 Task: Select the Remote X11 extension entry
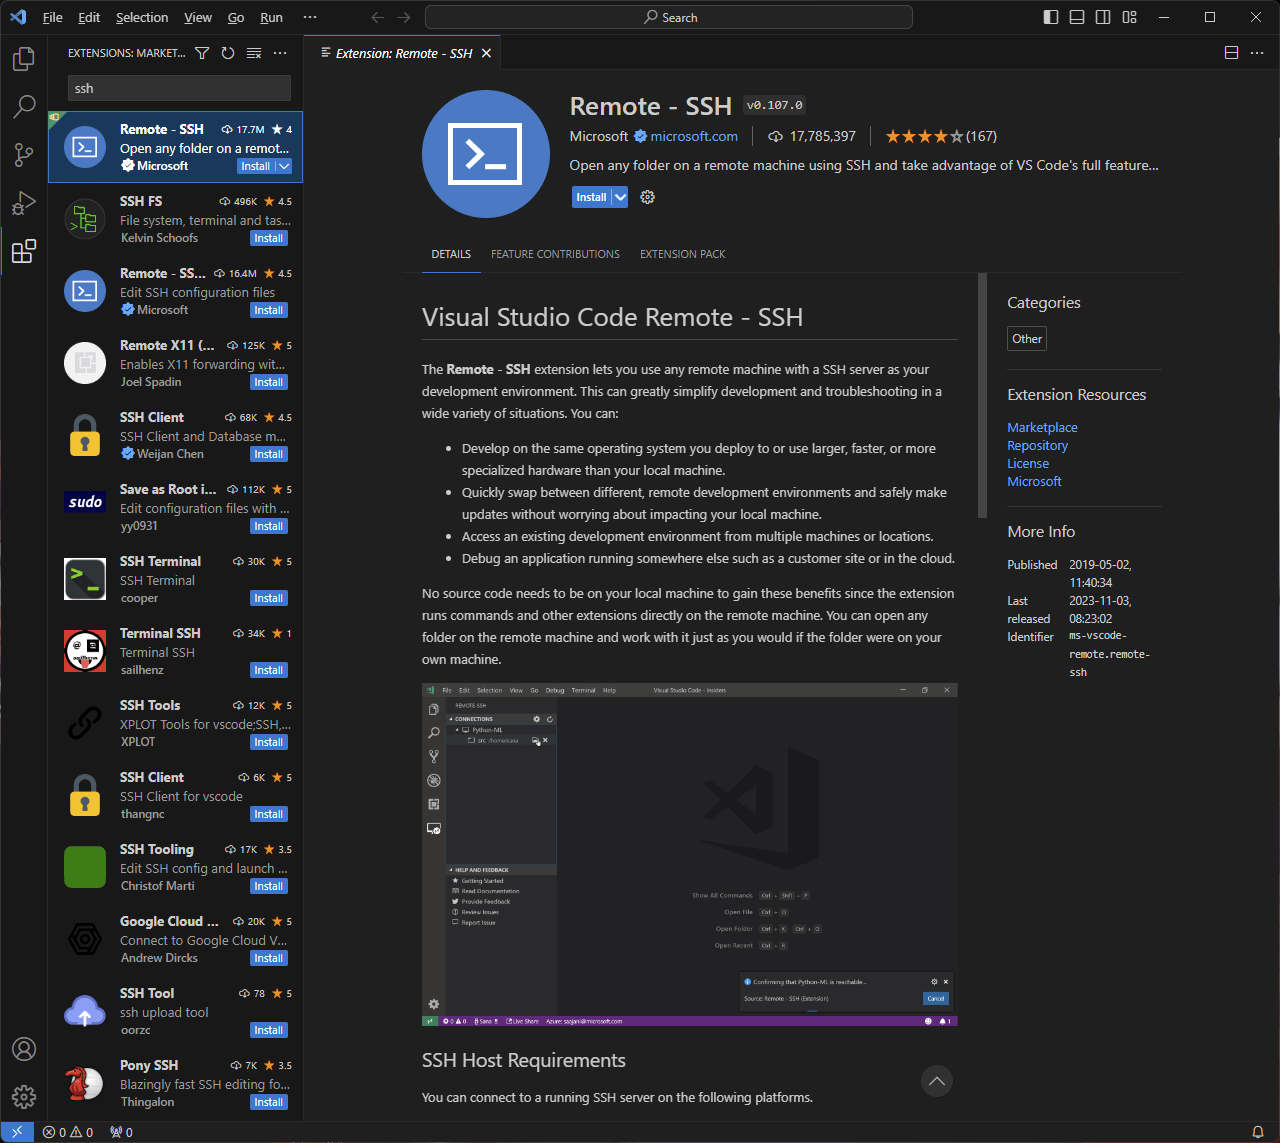click(x=176, y=363)
